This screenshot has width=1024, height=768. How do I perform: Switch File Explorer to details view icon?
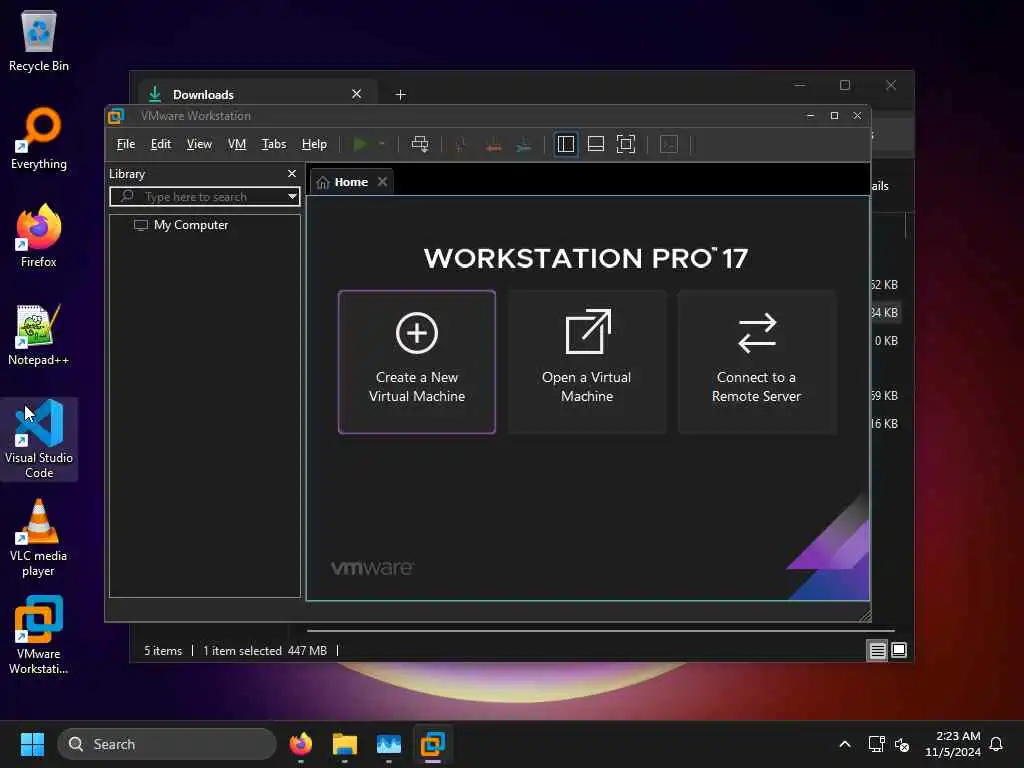[877, 650]
